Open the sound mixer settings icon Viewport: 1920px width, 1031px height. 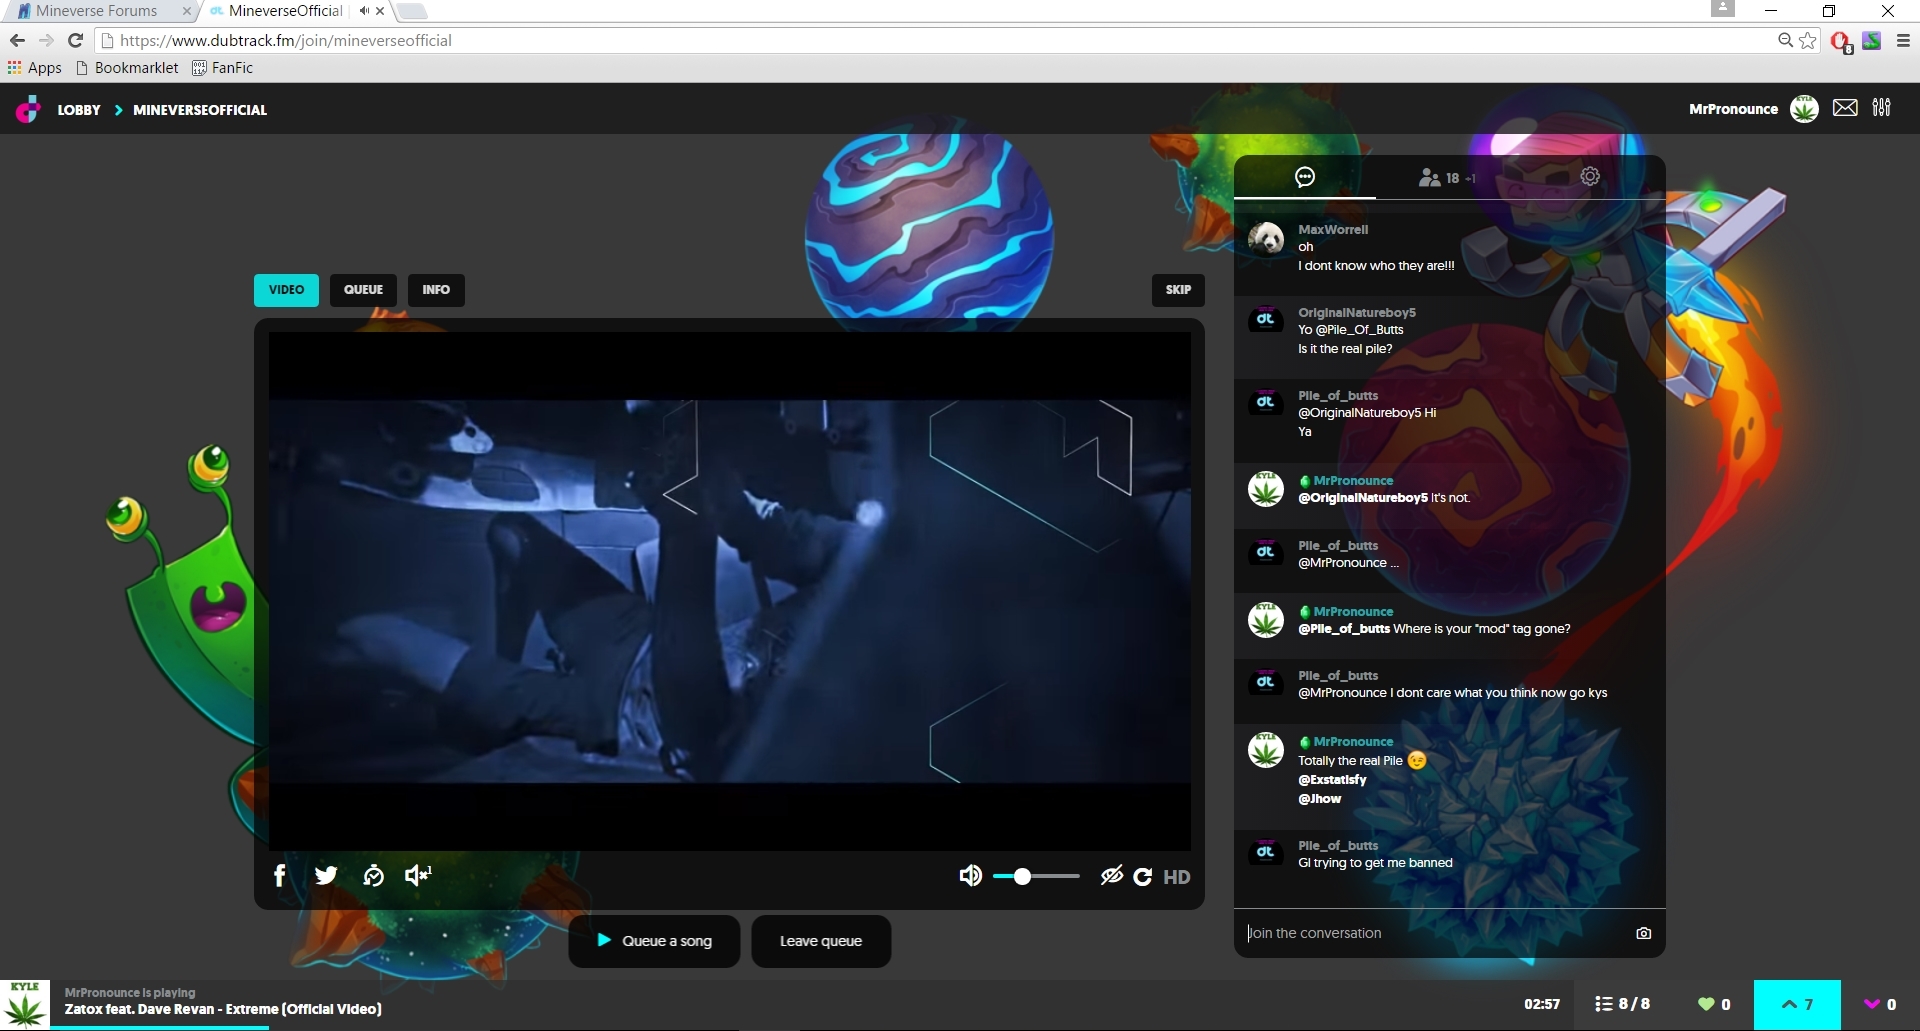click(1881, 108)
